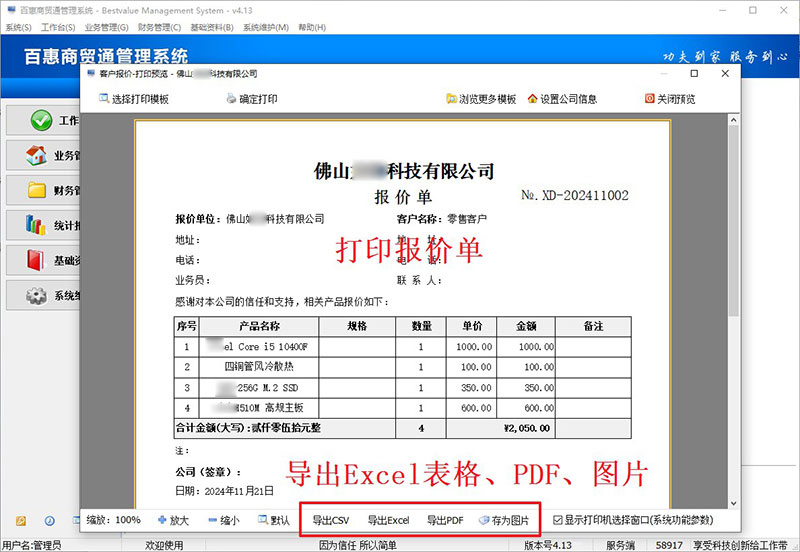Zoom out with 缩小 button
The width and height of the screenshot is (800, 552).
tap(223, 520)
